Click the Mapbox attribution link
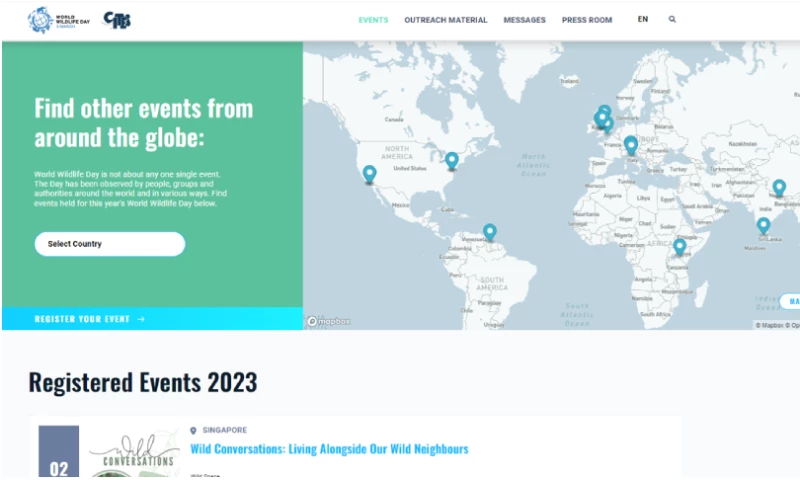This screenshot has width=800, height=480. pos(769,325)
